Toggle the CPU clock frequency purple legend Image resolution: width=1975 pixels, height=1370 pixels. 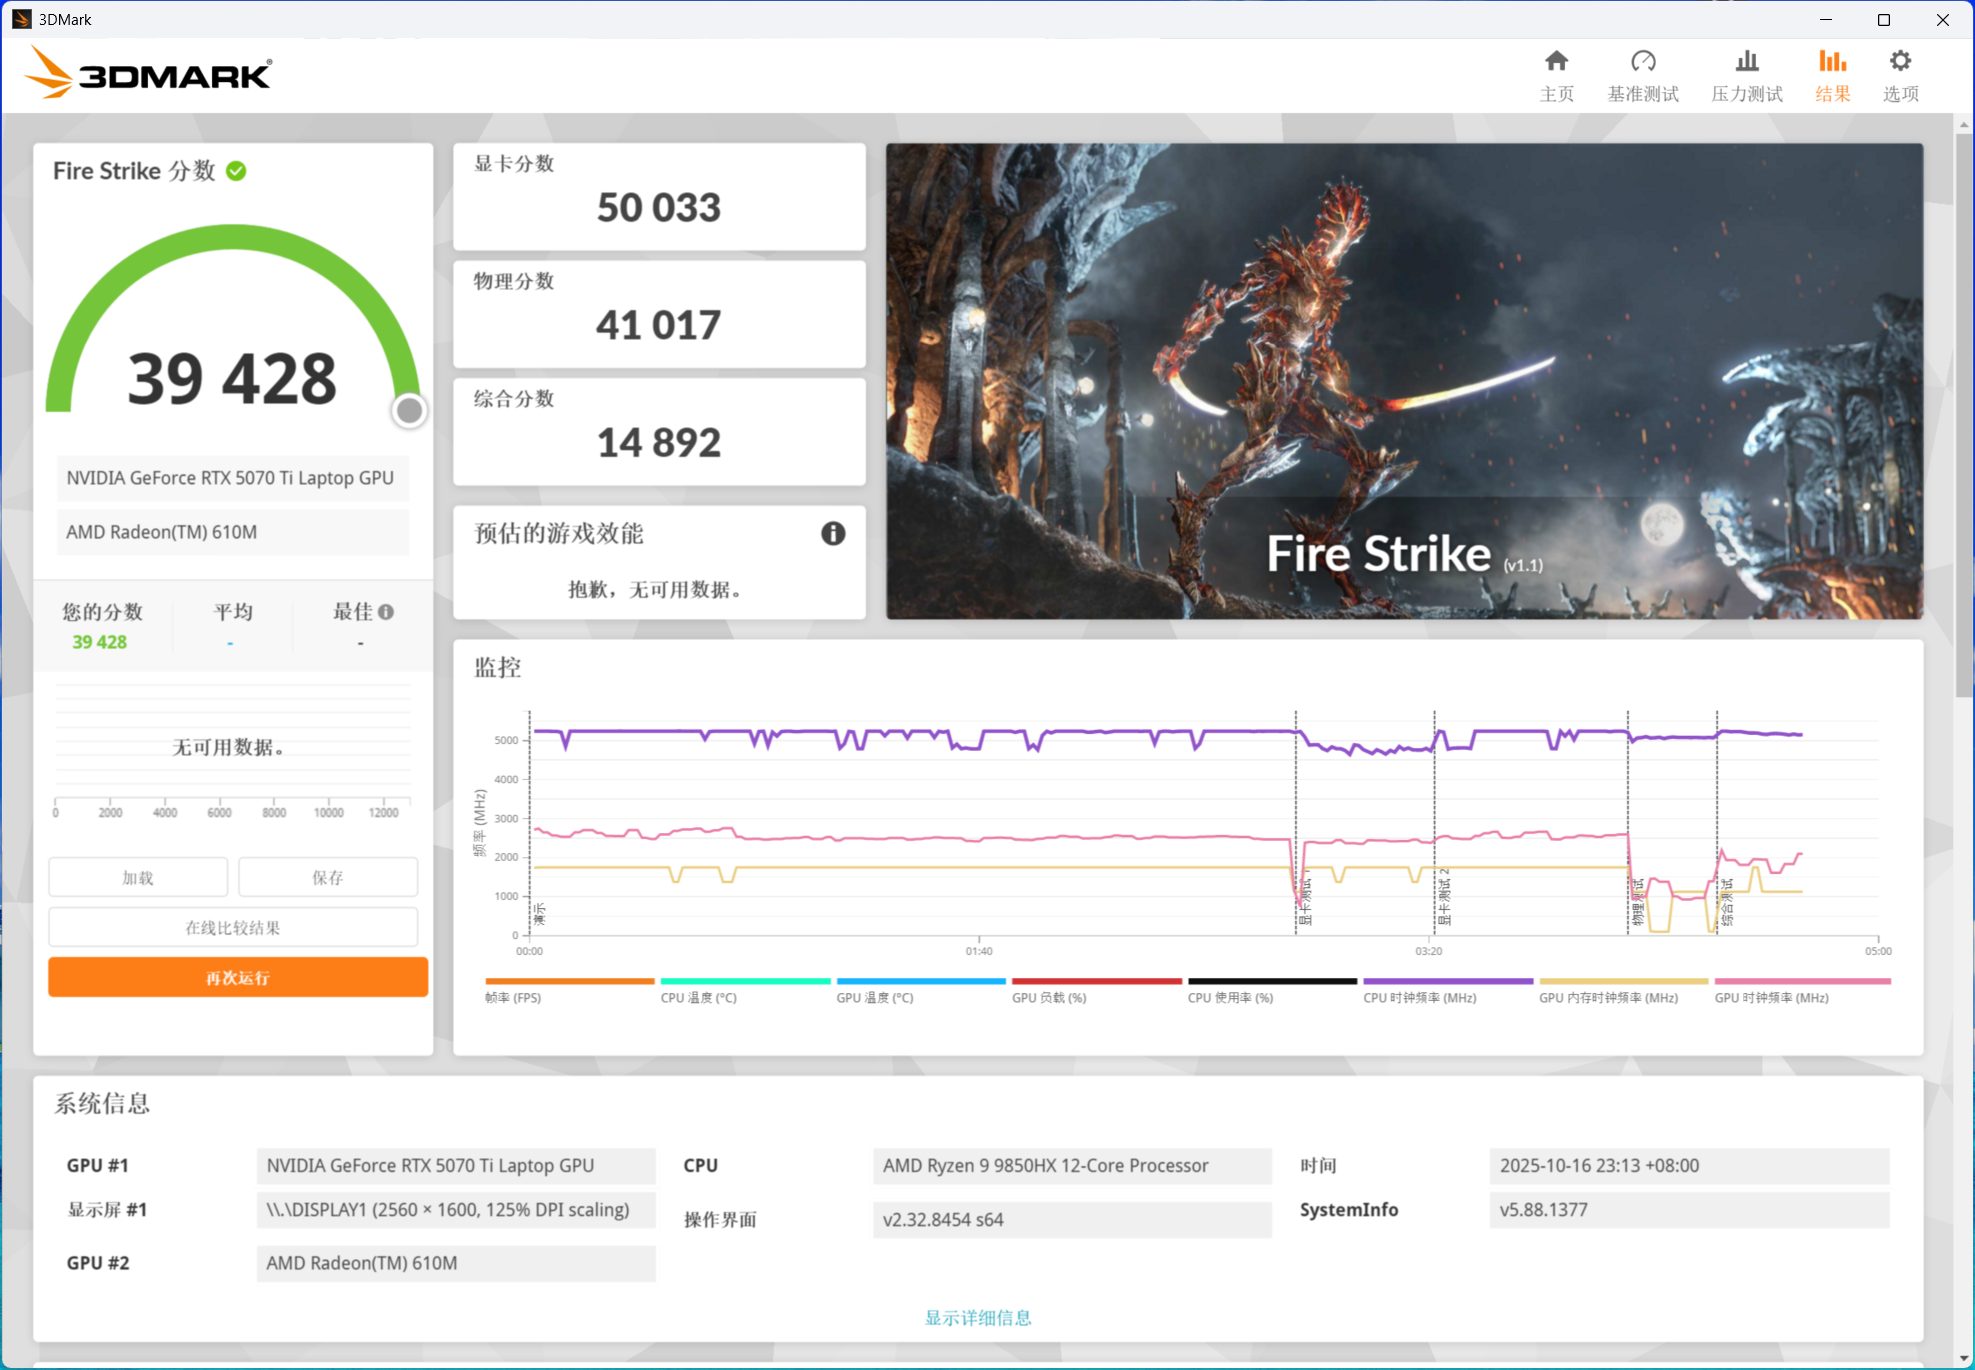pos(1418,997)
